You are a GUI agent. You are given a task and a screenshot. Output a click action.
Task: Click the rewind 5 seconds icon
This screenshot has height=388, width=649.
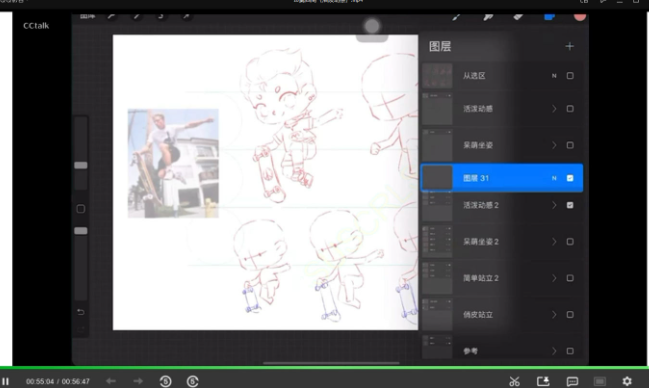click(x=166, y=381)
